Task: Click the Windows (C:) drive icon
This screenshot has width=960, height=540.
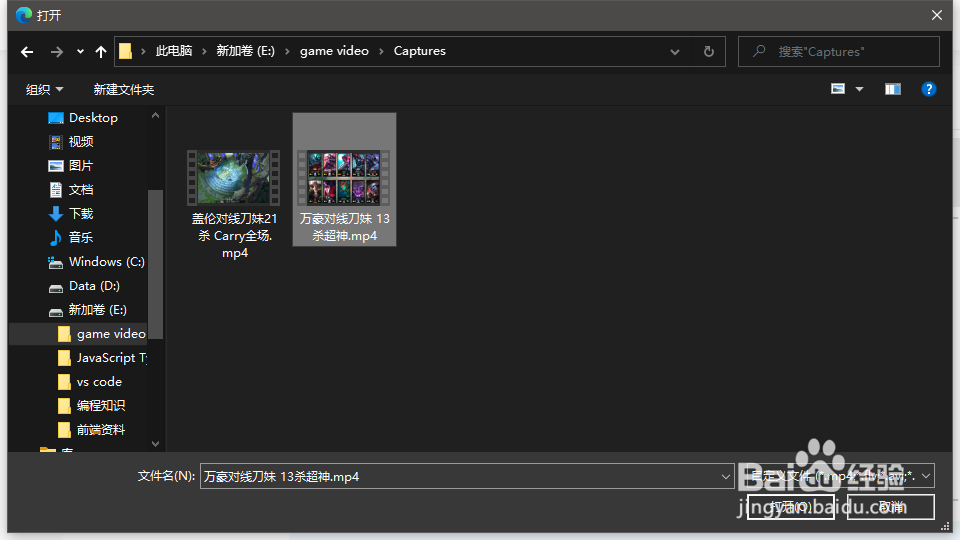Action: (56, 263)
